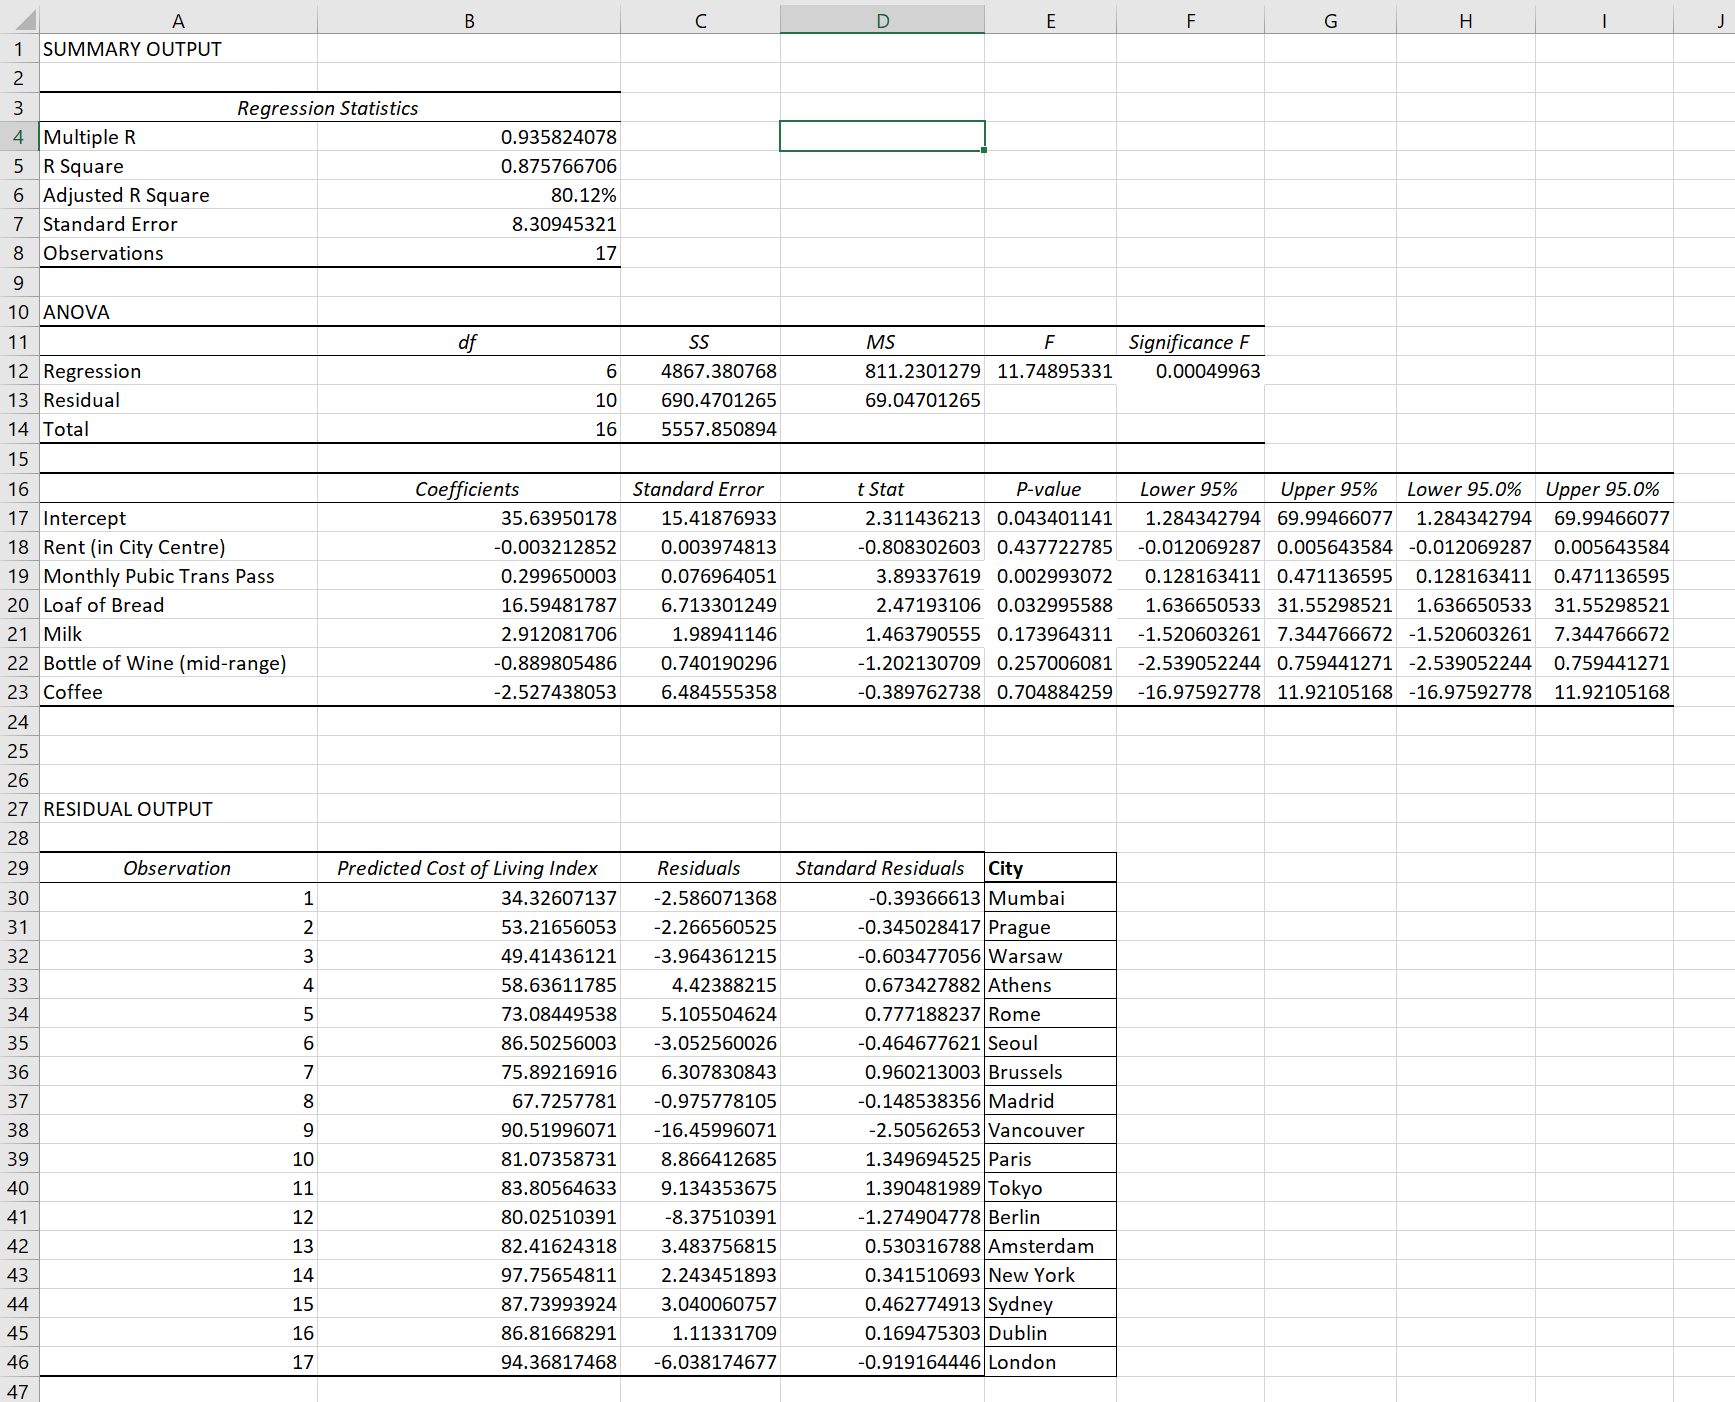The width and height of the screenshot is (1735, 1402).
Task: Select the Significance F value 0.00049963
Action: [1190, 370]
